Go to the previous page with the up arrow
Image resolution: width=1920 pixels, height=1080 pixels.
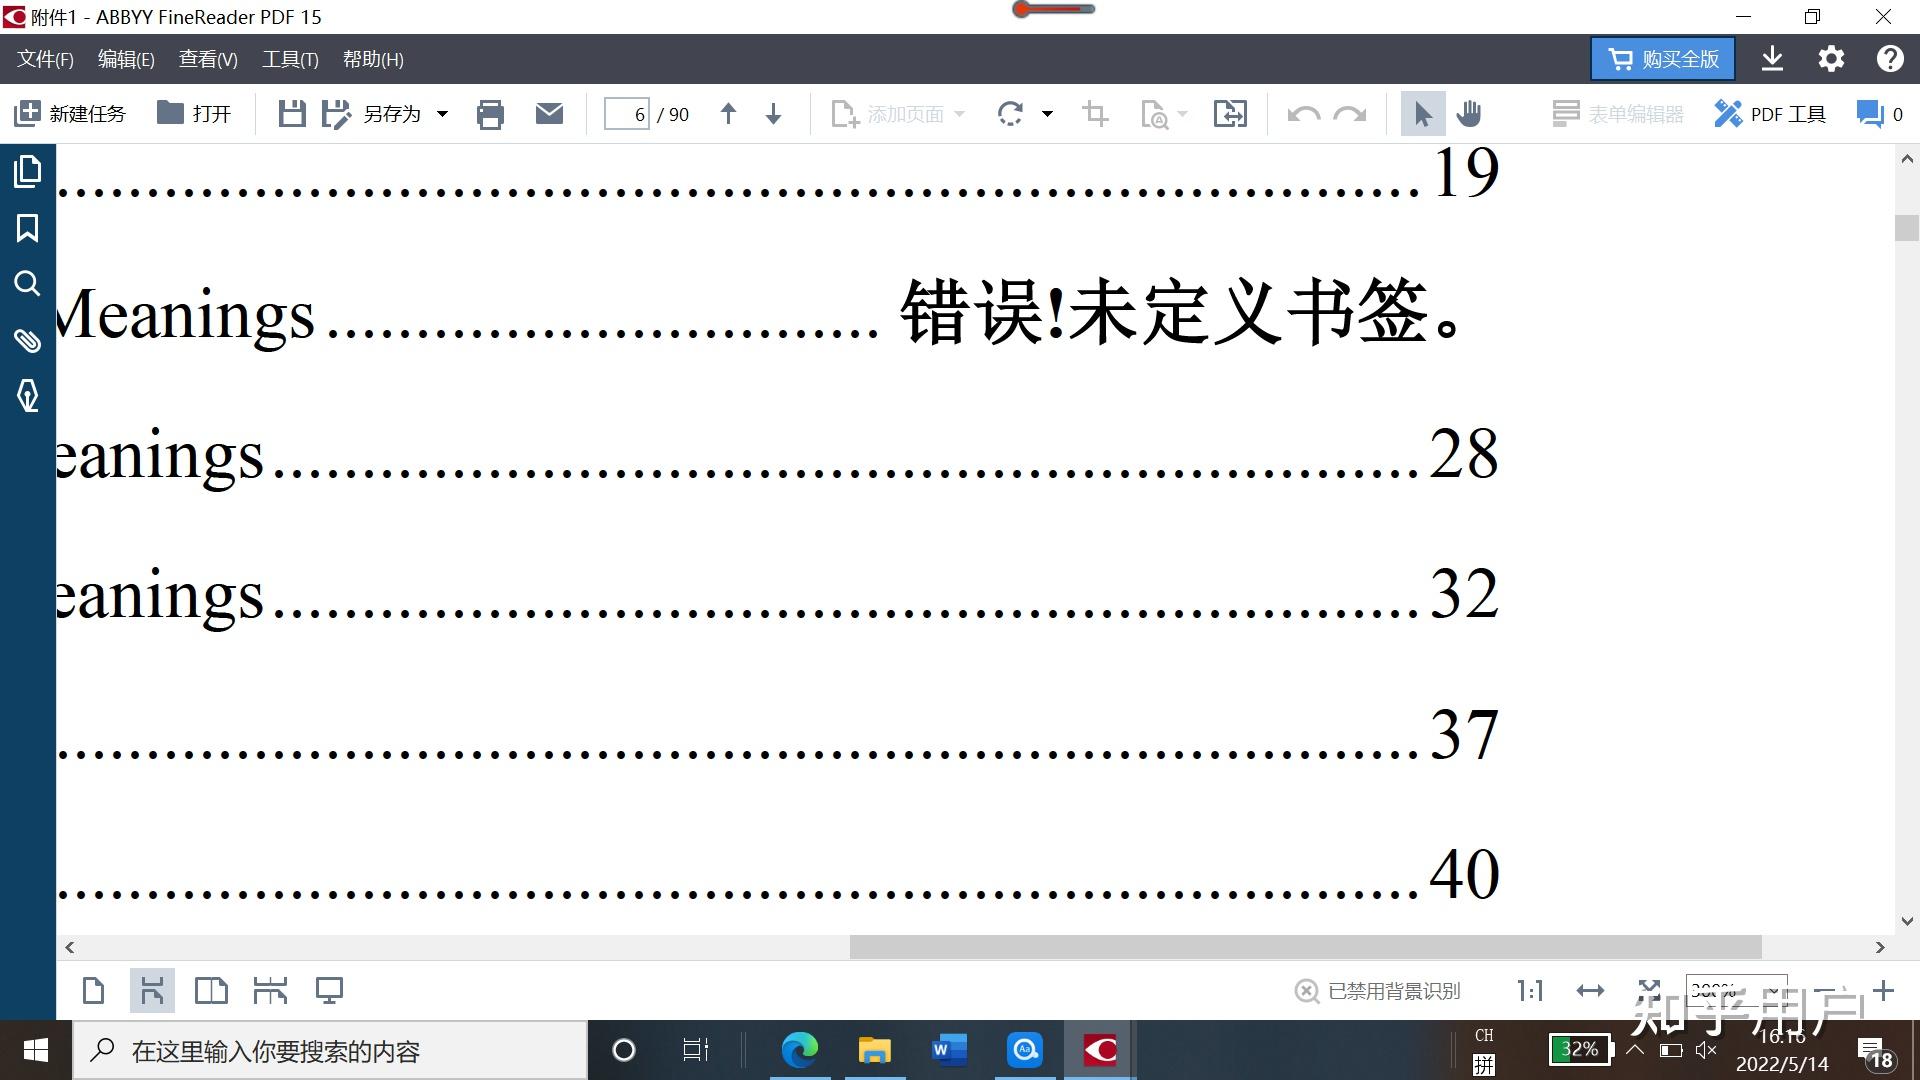pos(728,114)
